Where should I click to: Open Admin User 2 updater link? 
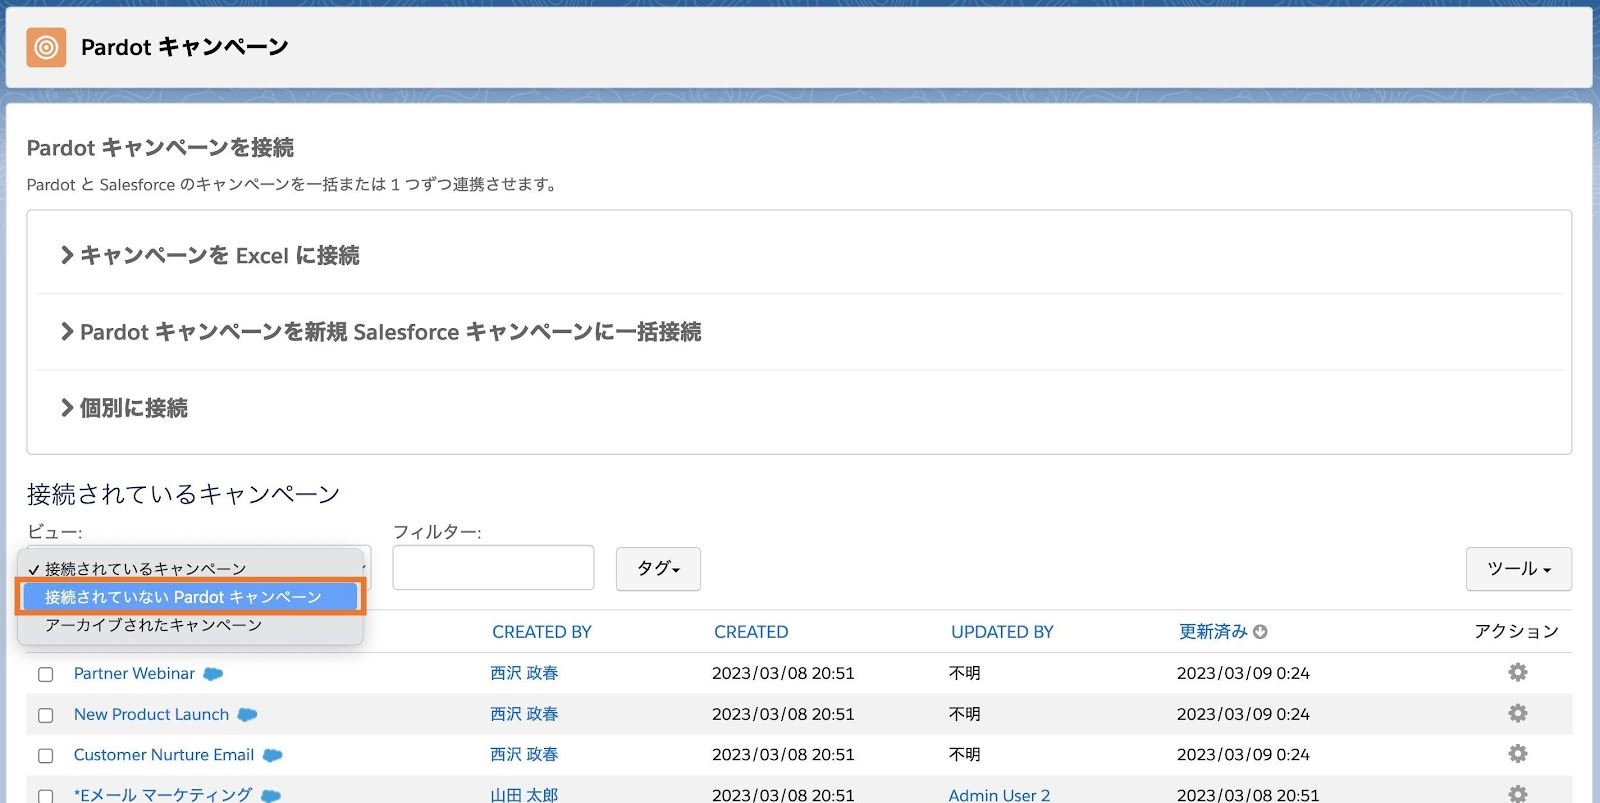[999, 795]
